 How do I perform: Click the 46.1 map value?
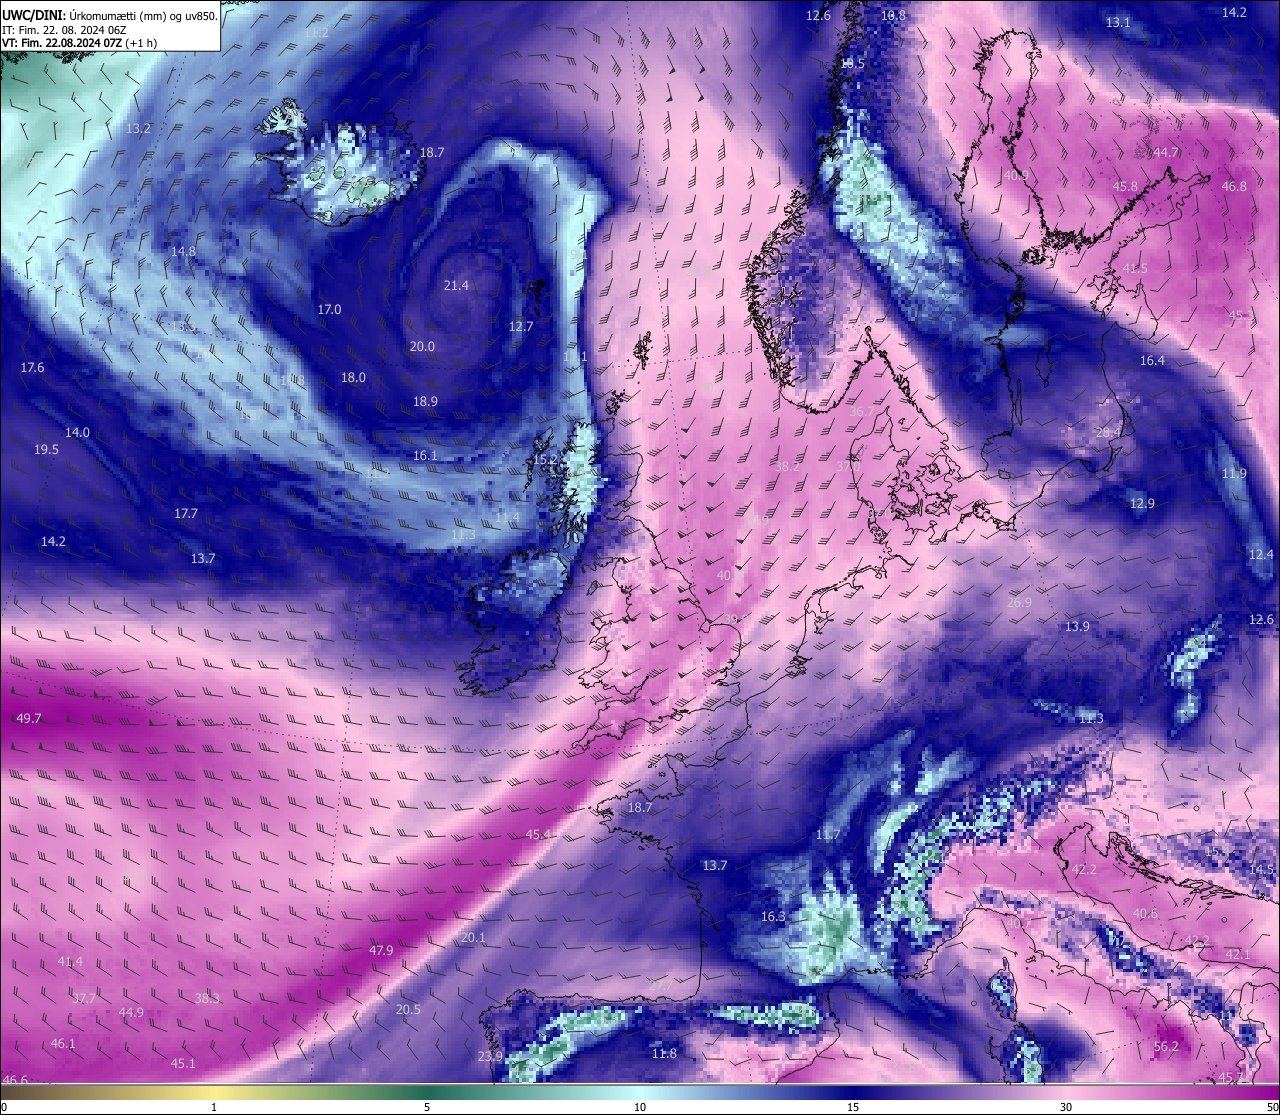click(63, 1043)
